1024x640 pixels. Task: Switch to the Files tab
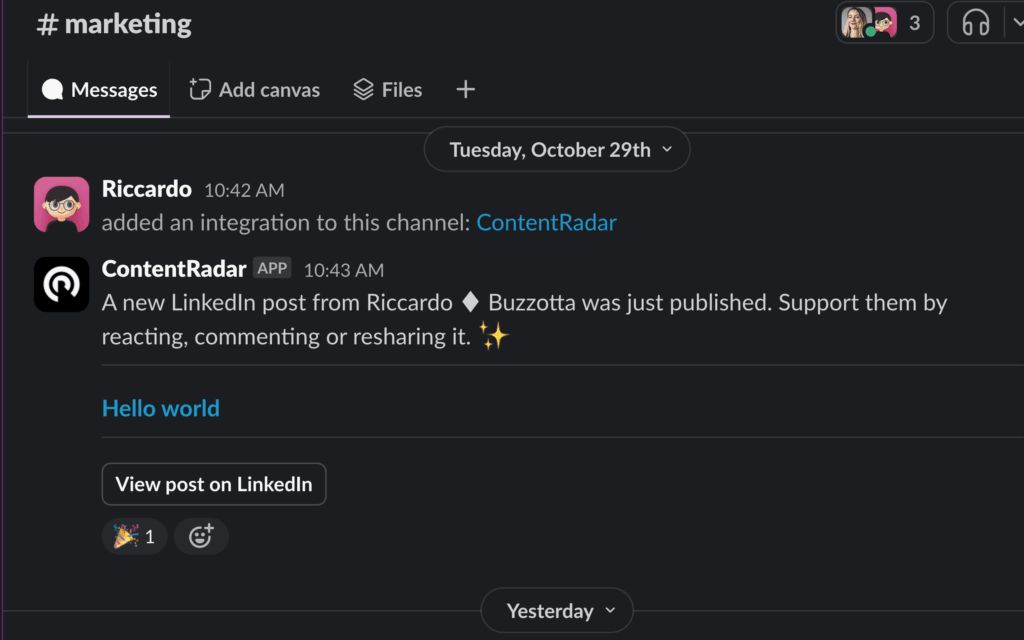[388, 90]
